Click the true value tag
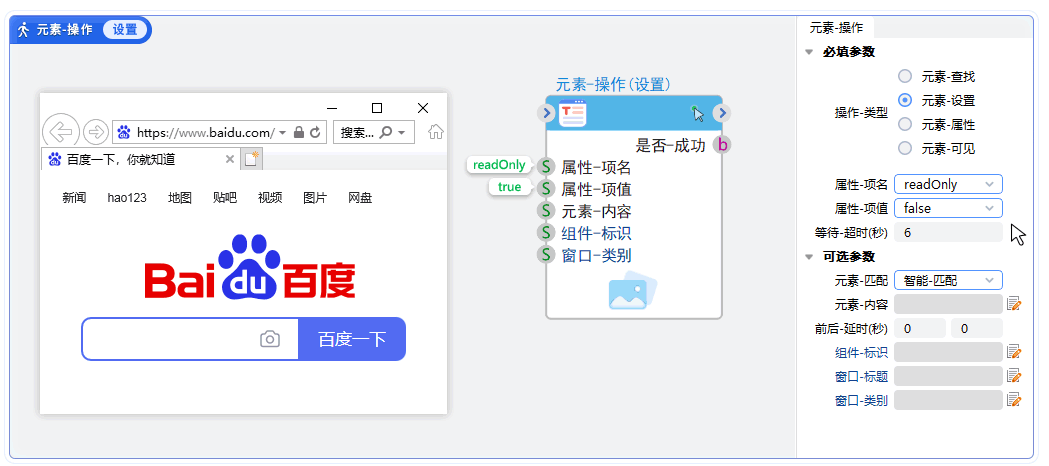 click(510, 187)
